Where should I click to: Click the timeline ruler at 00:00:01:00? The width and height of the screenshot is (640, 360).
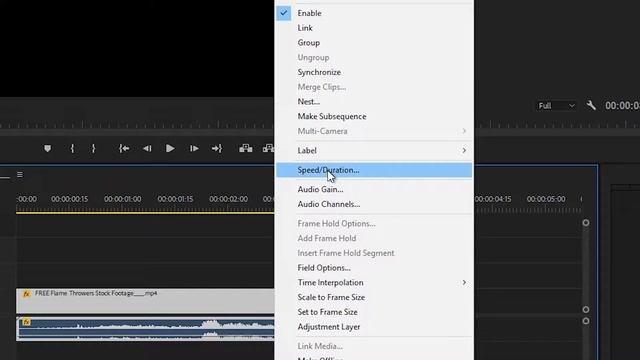click(122, 199)
